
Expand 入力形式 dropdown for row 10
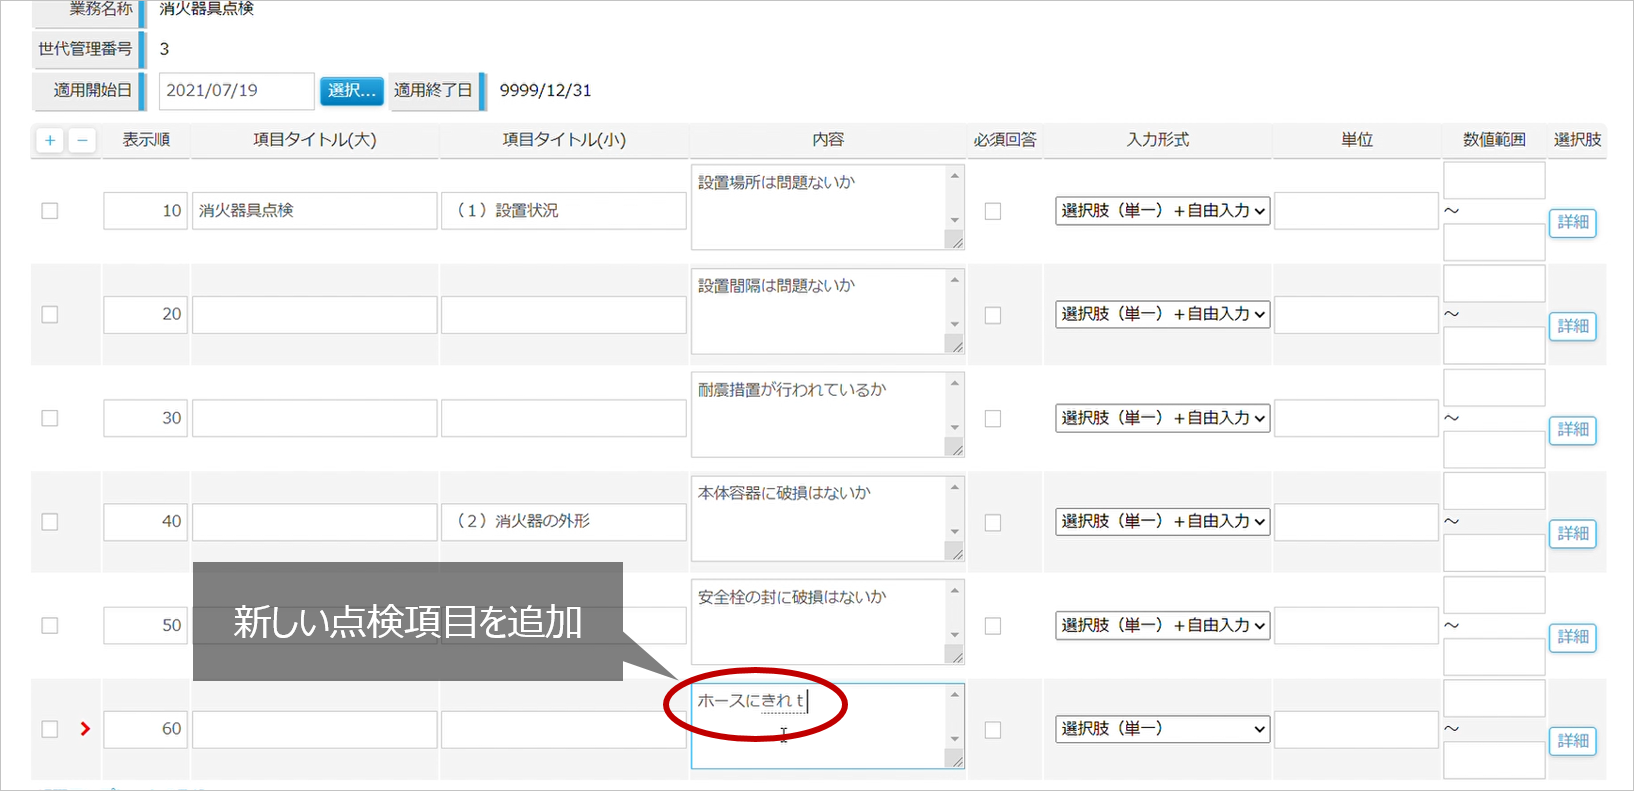click(x=1162, y=211)
